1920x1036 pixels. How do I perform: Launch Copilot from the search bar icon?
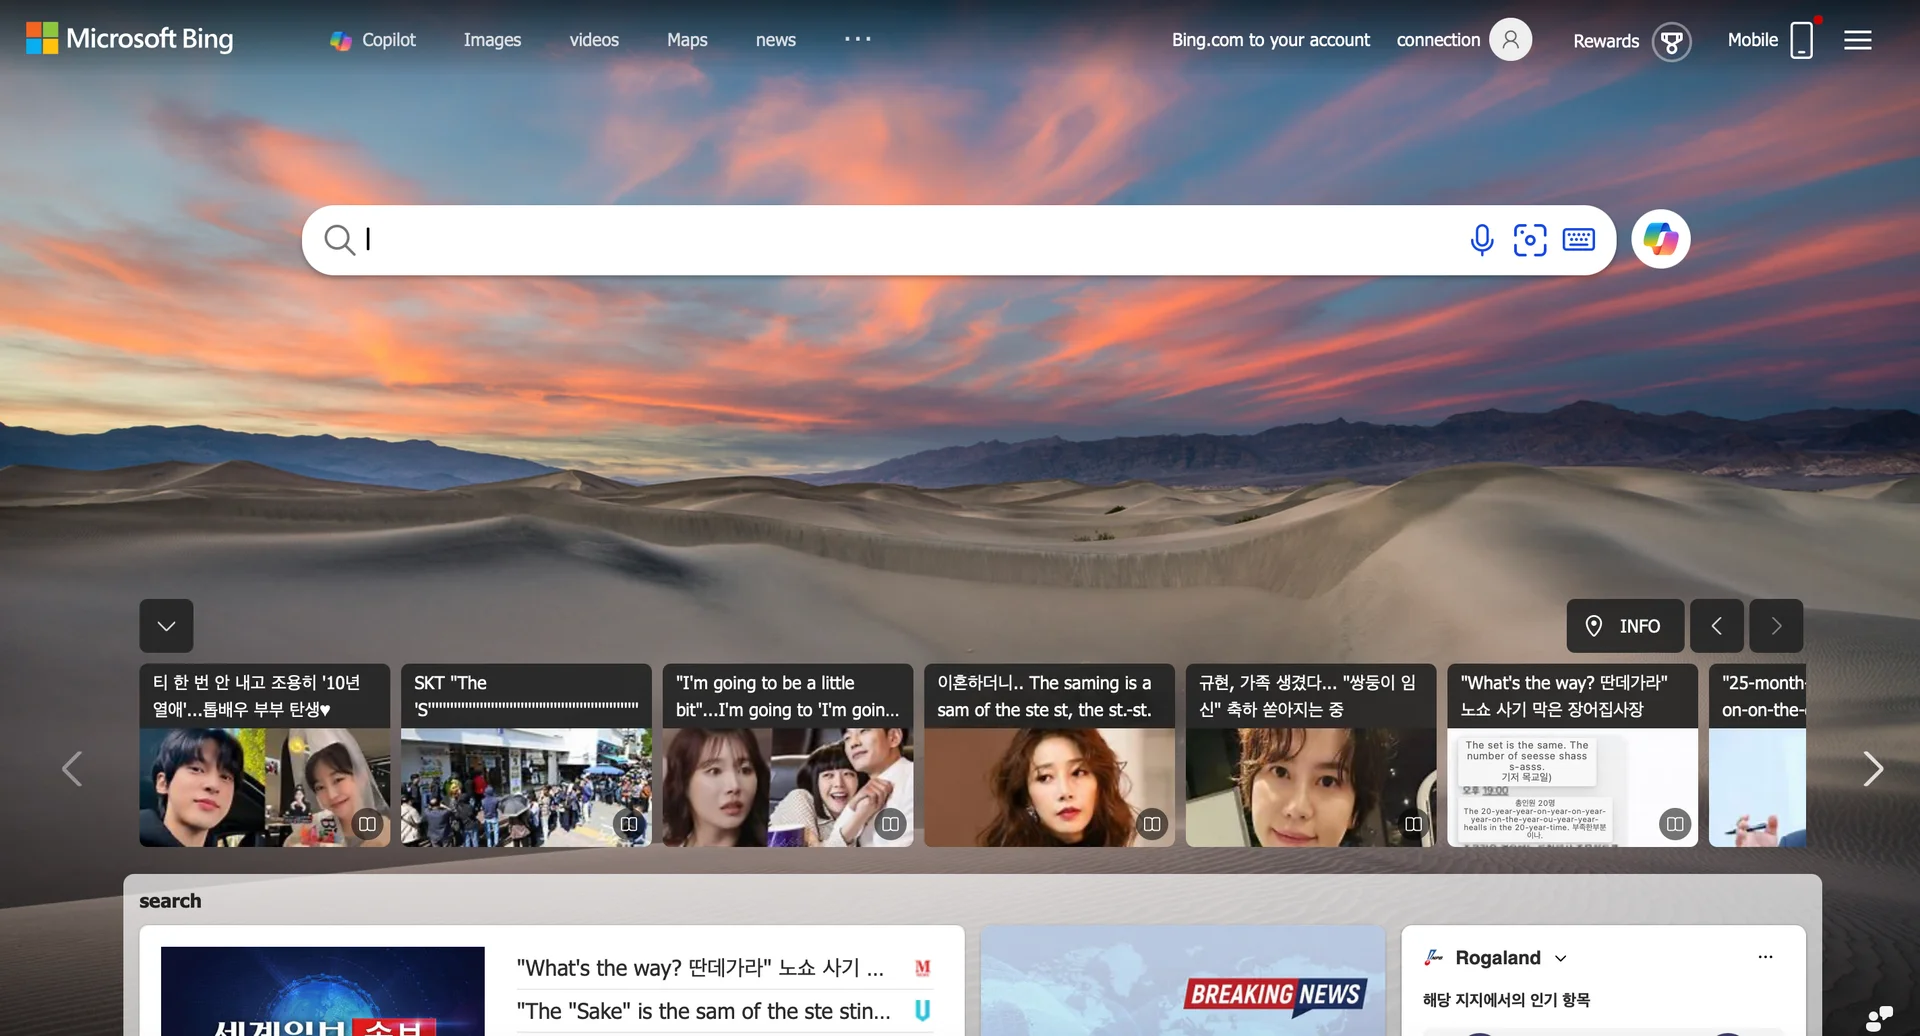1660,239
